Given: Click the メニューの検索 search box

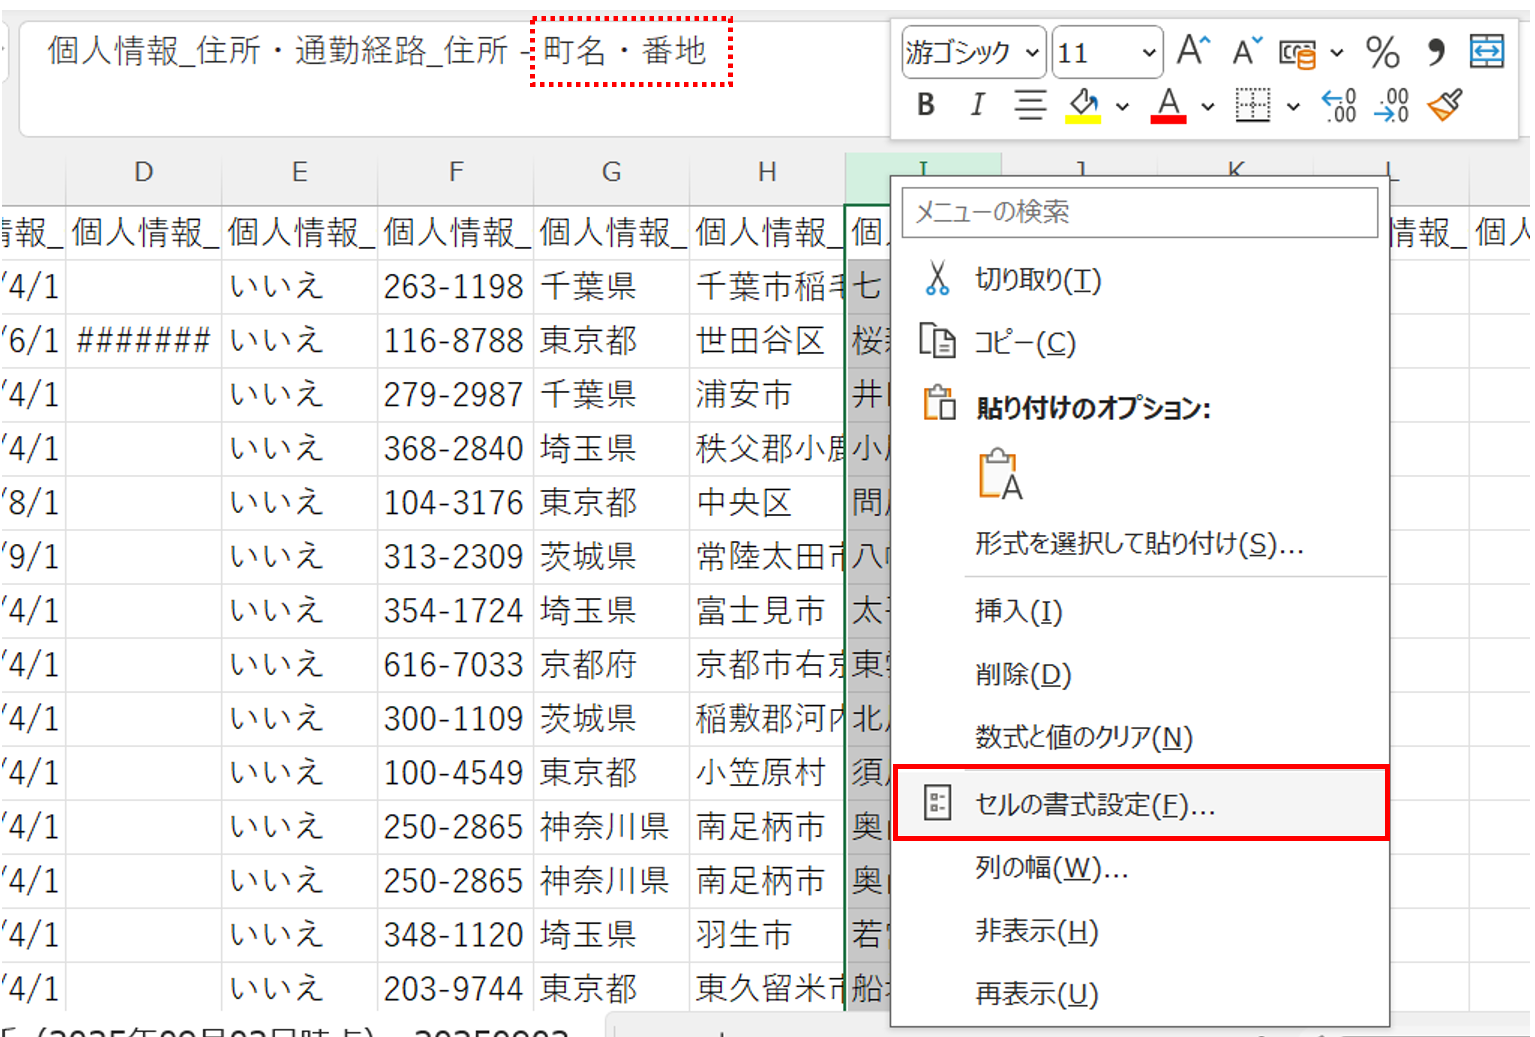Looking at the screenshot, I should [x=1139, y=212].
